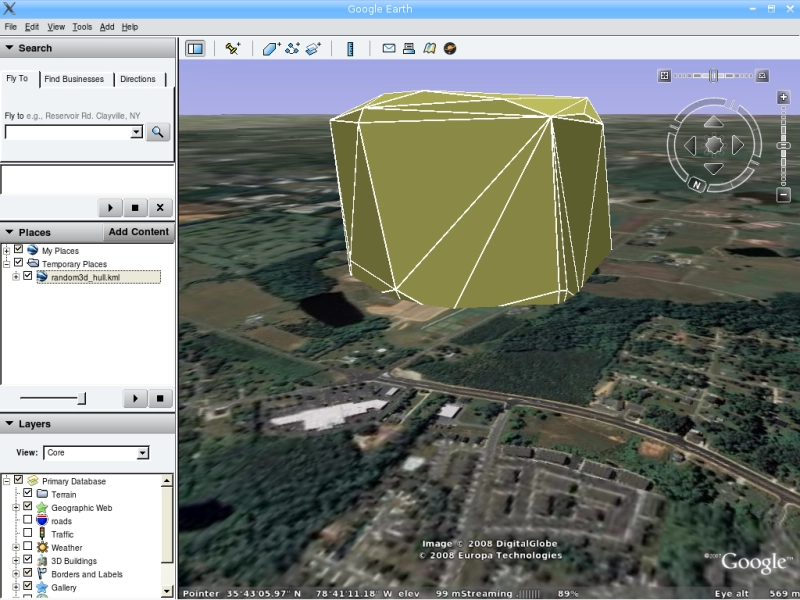The image size is (800, 600).
Task: Pan the view right with compass arrow
Action: pos(738,145)
